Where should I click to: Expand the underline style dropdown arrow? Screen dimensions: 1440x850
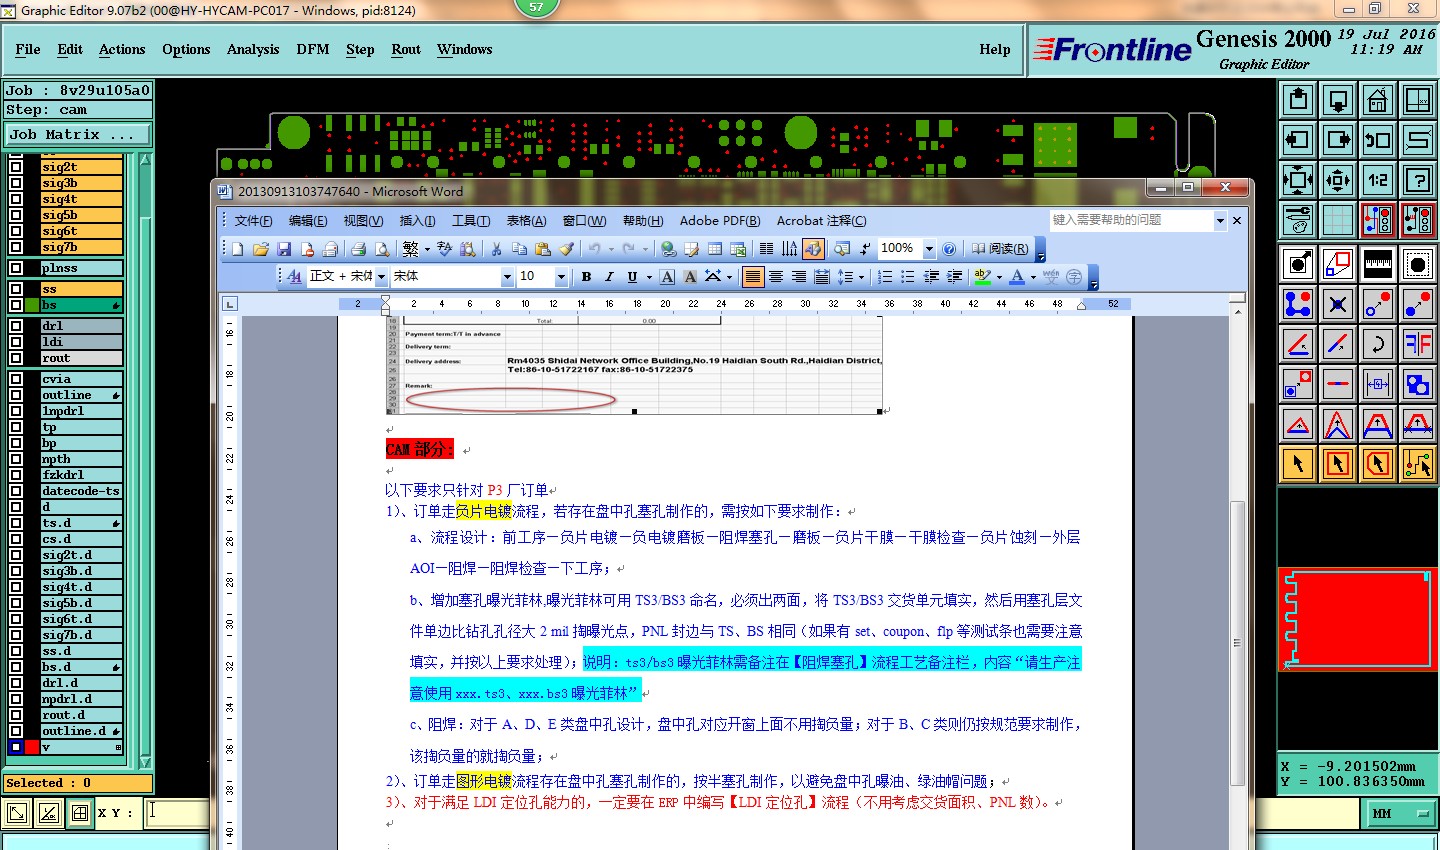(649, 277)
